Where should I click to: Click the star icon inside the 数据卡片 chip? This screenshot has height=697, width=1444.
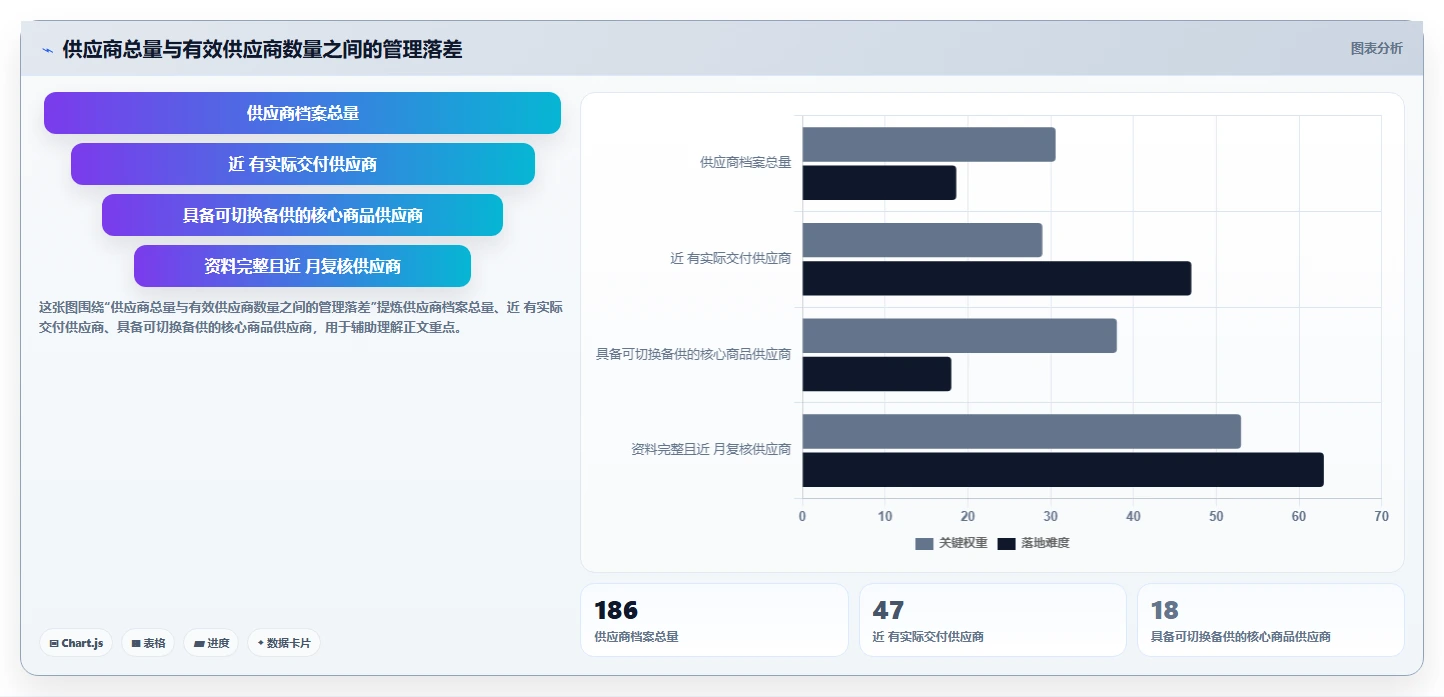pyautogui.click(x=260, y=643)
